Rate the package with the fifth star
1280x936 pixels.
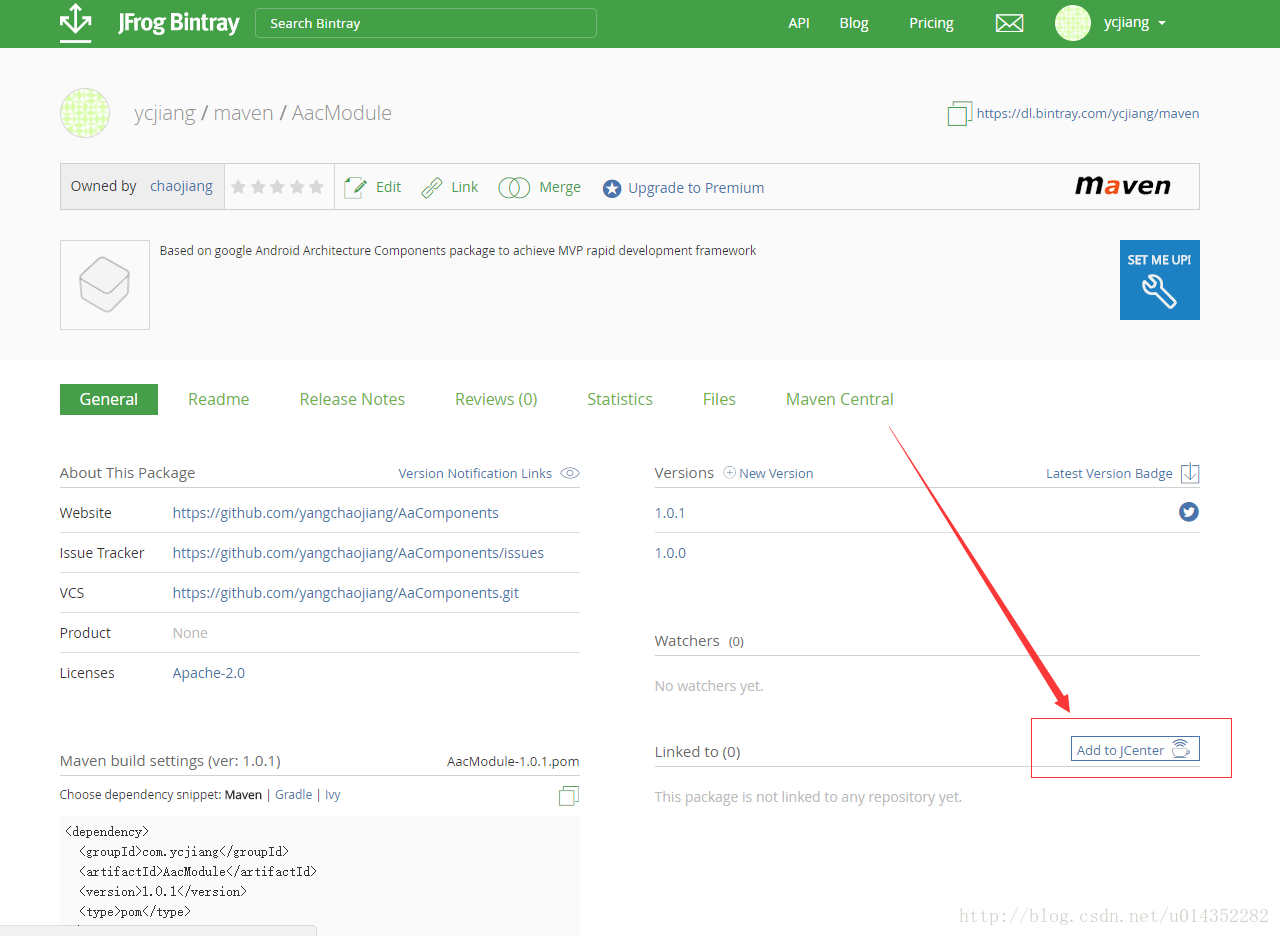pyautogui.click(x=316, y=187)
